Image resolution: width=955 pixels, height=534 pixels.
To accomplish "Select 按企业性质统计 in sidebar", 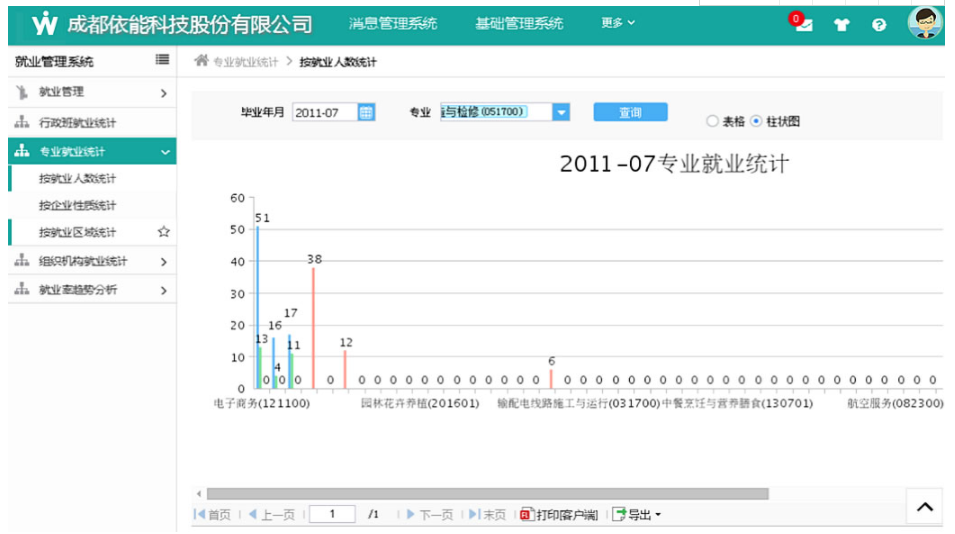I will tap(77, 205).
